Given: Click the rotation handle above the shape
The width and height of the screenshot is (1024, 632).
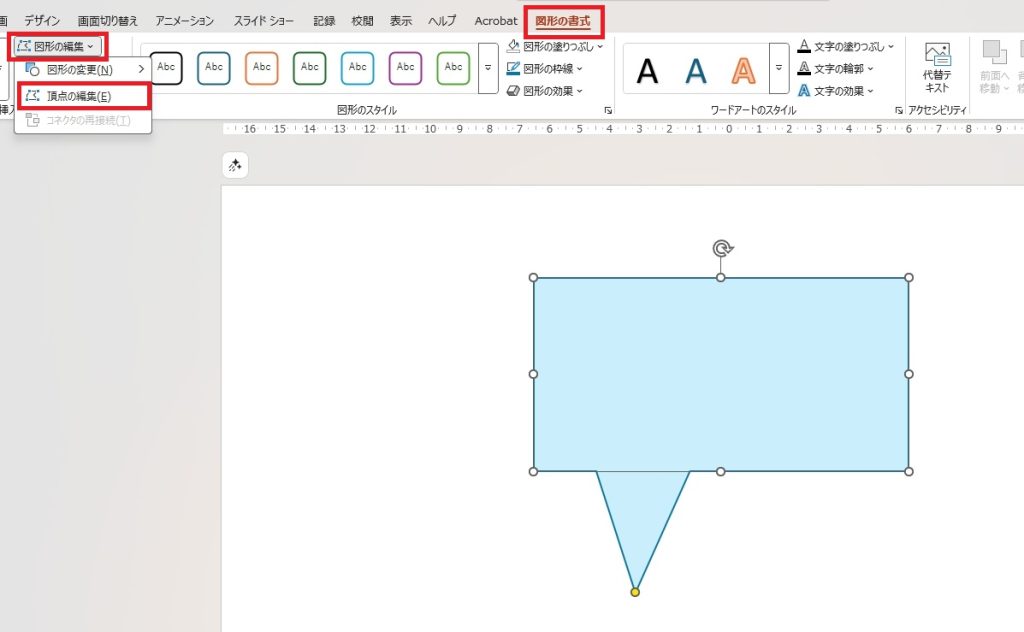Looking at the screenshot, I should (x=720, y=248).
